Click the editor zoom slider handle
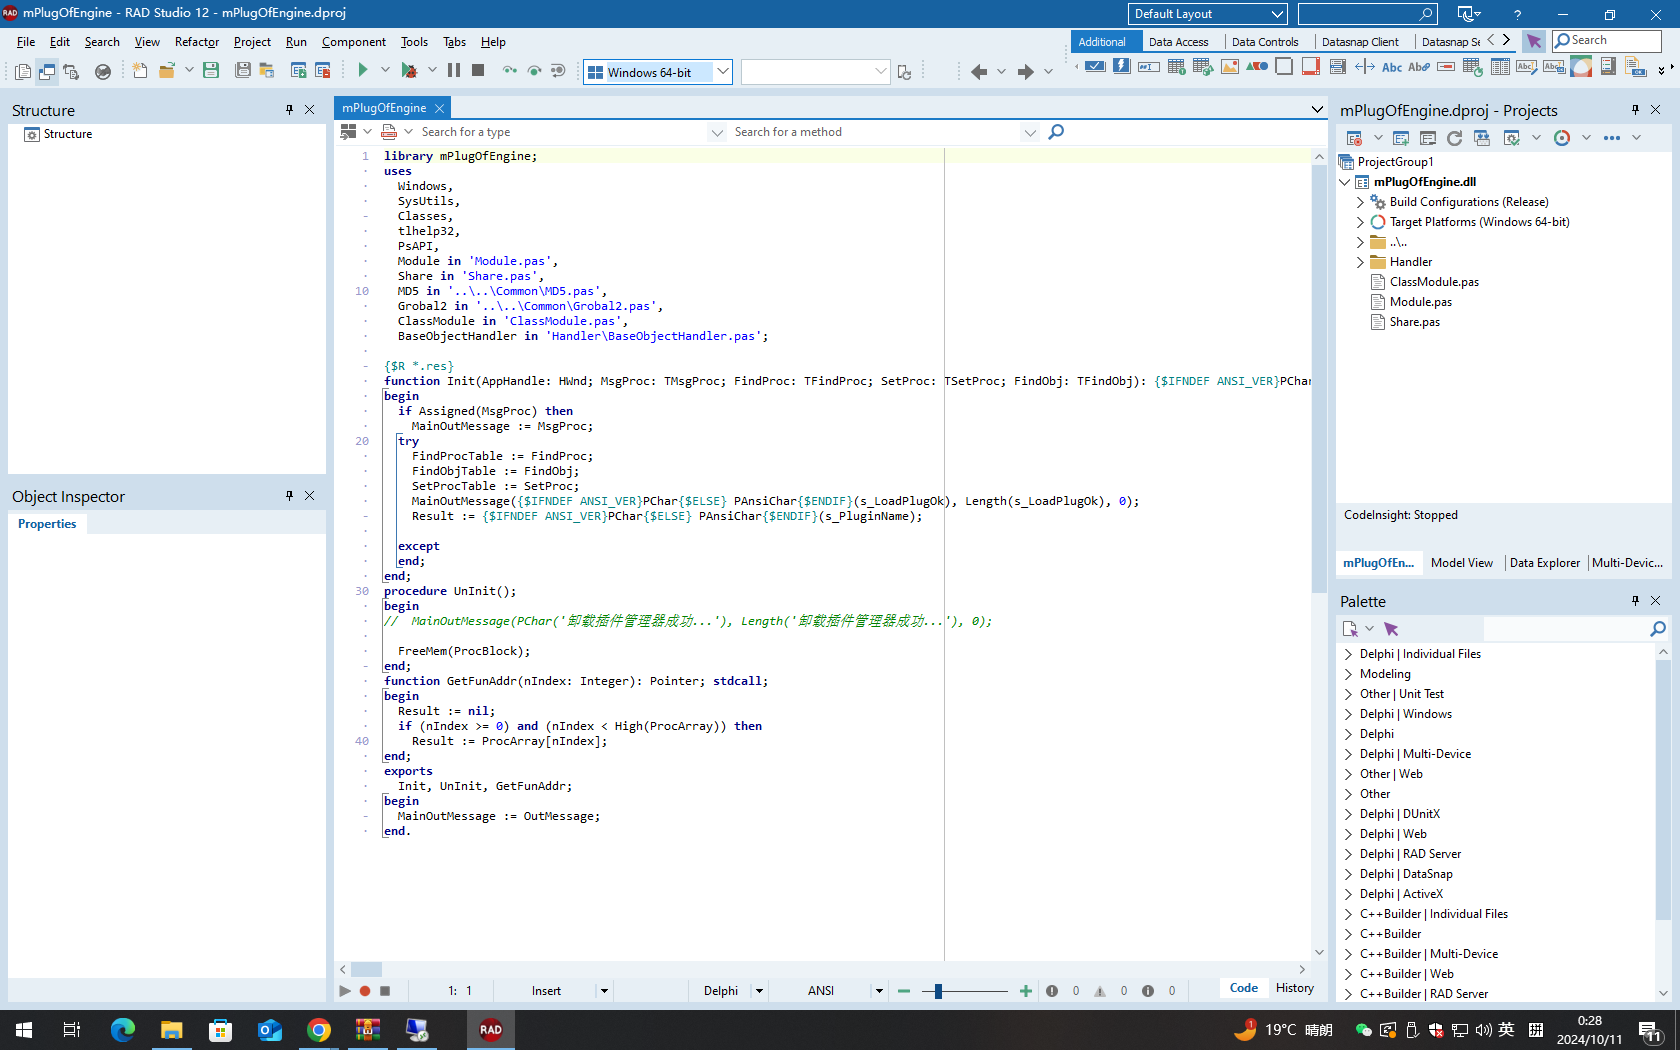The width and height of the screenshot is (1680, 1050). click(x=938, y=991)
